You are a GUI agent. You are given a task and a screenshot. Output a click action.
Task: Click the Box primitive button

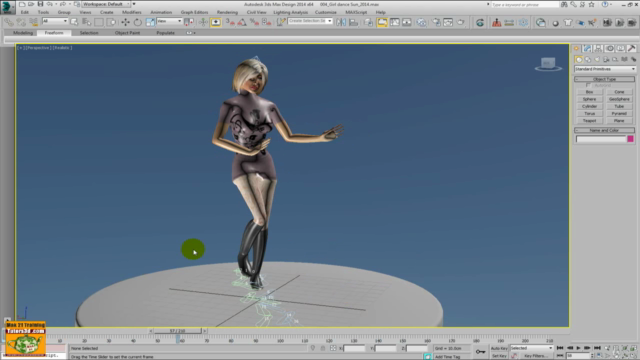point(589,92)
